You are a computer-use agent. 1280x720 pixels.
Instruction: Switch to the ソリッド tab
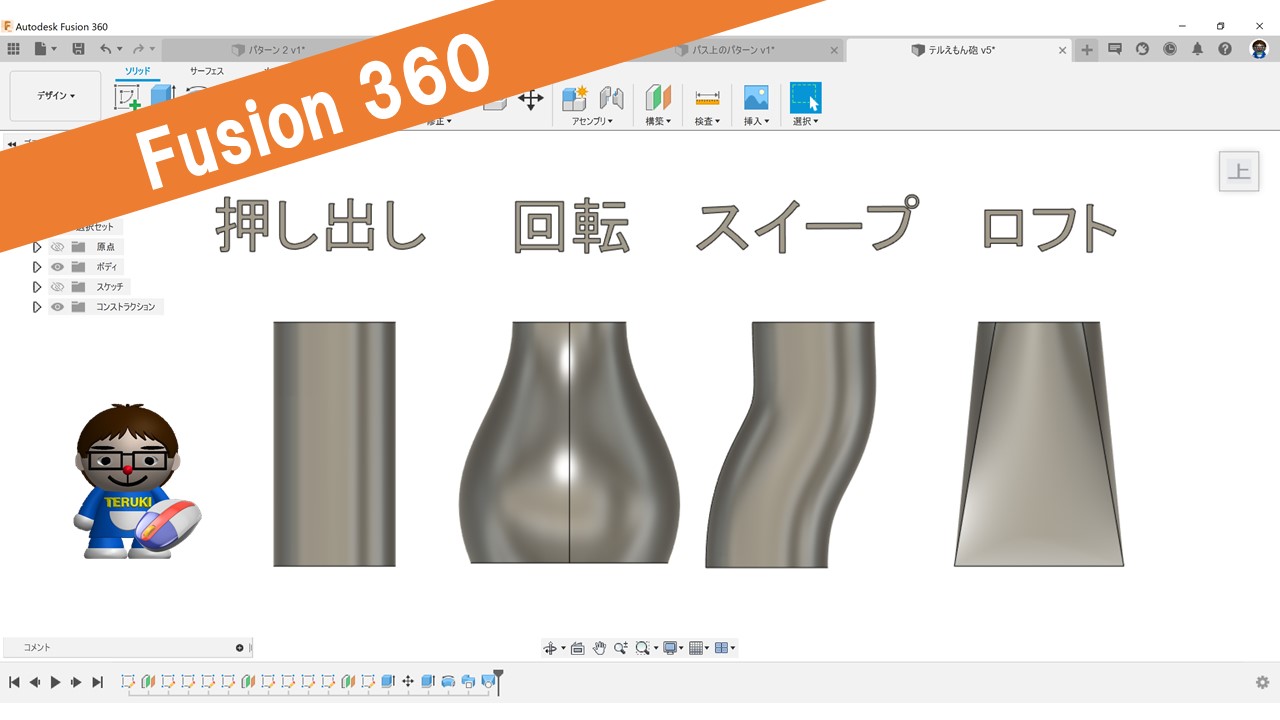137,72
